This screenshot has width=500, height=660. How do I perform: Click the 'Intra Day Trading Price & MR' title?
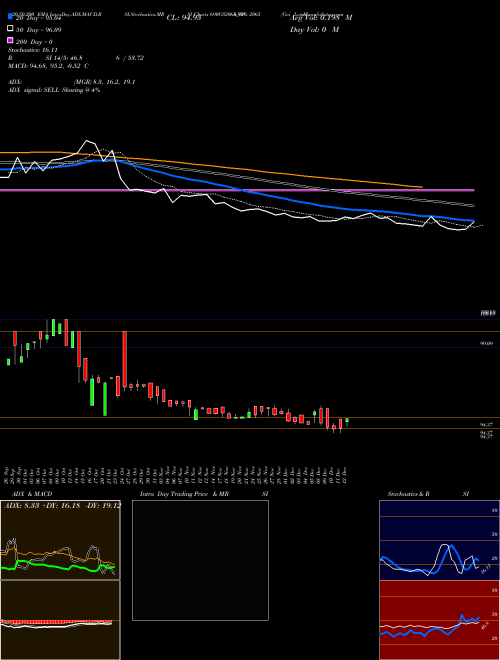184,494
